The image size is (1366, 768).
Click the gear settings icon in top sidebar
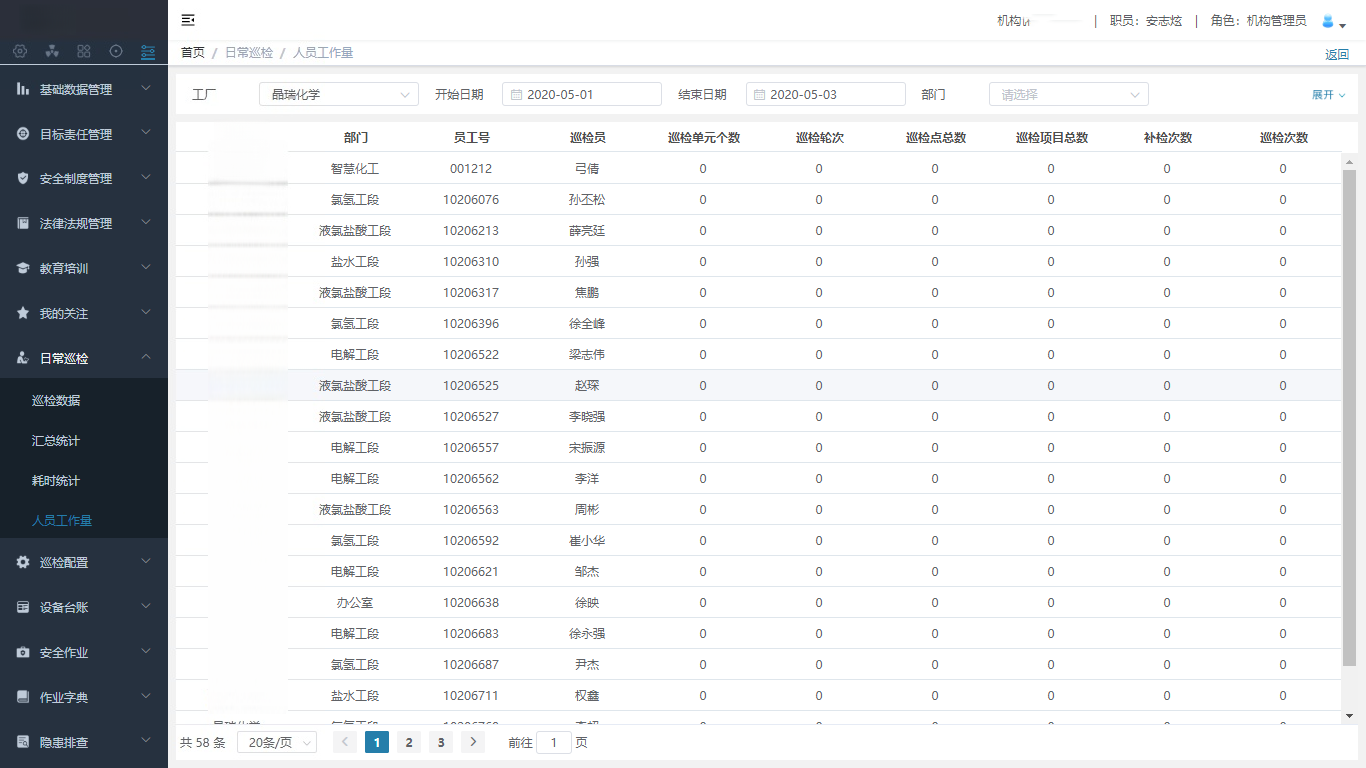click(20, 51)
